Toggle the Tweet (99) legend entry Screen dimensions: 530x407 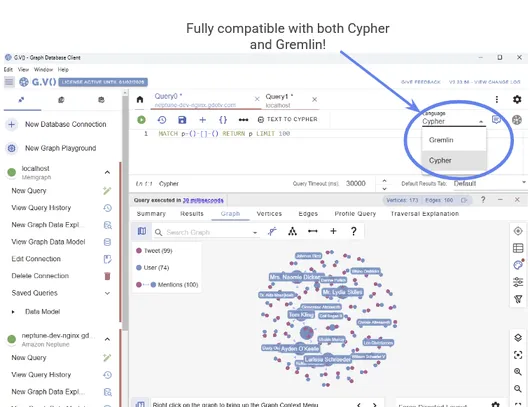pos(154,251)
